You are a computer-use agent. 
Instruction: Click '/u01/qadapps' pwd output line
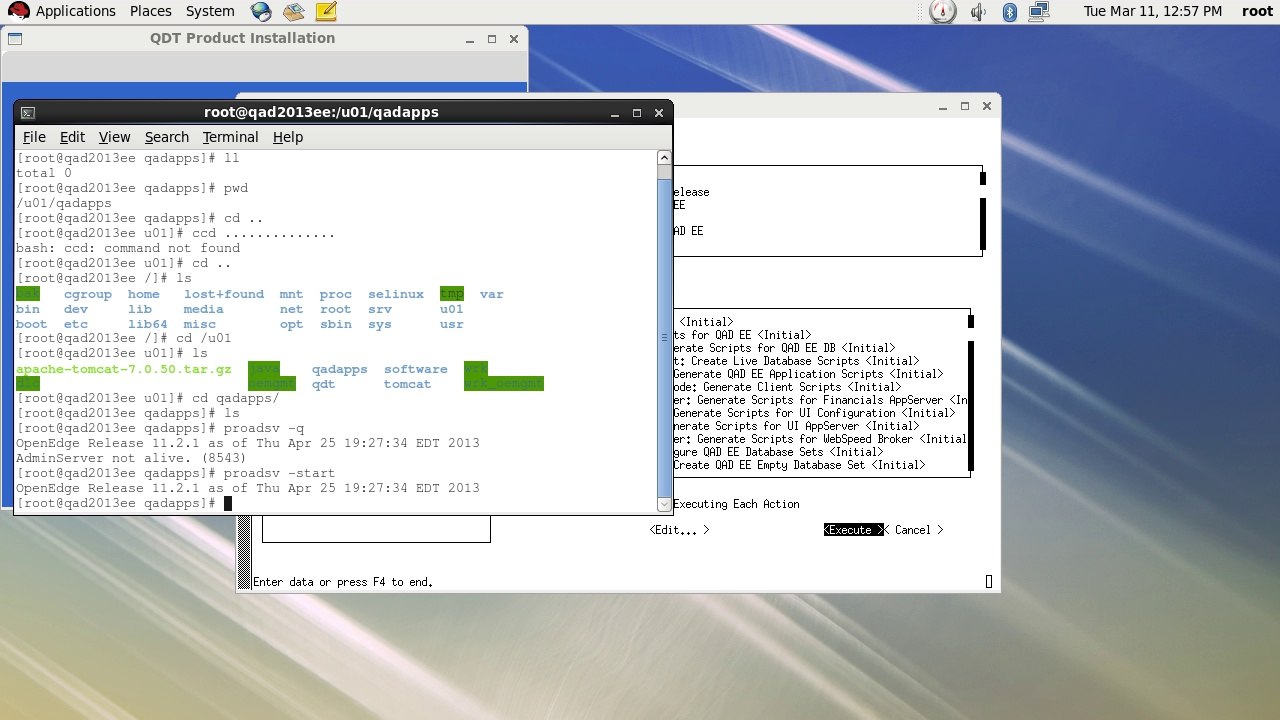(x=64, y=203)
